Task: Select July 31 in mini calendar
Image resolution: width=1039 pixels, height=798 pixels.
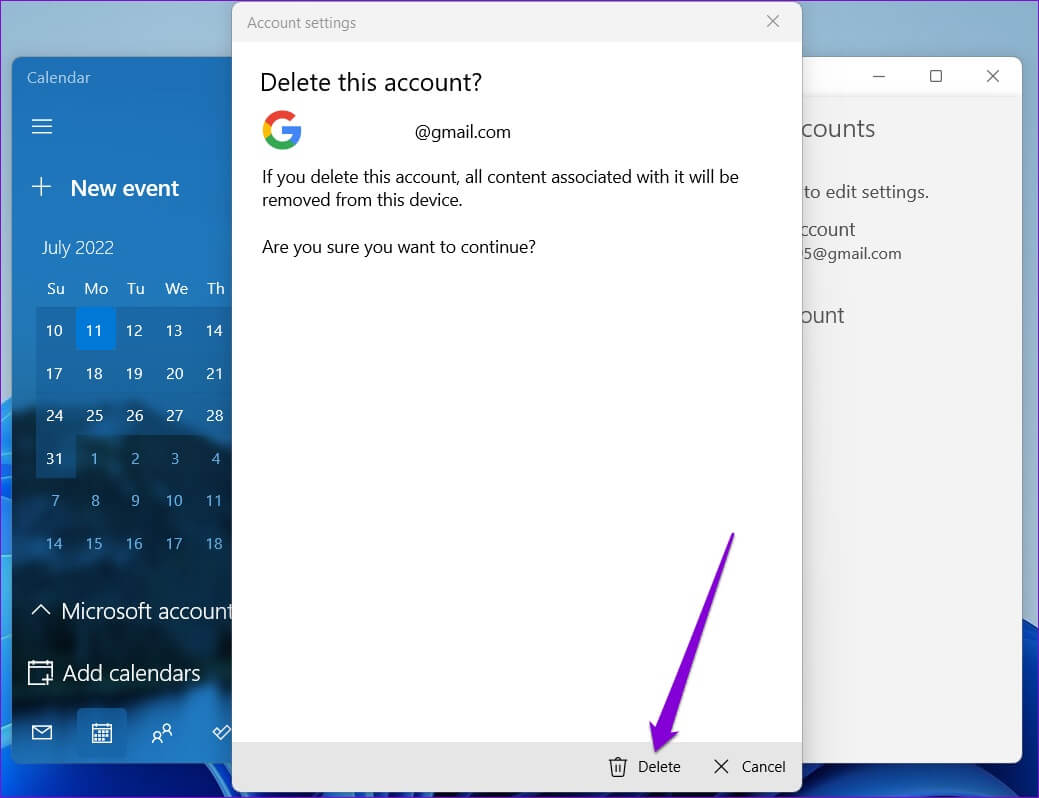Action: click(x=54, y=458)
